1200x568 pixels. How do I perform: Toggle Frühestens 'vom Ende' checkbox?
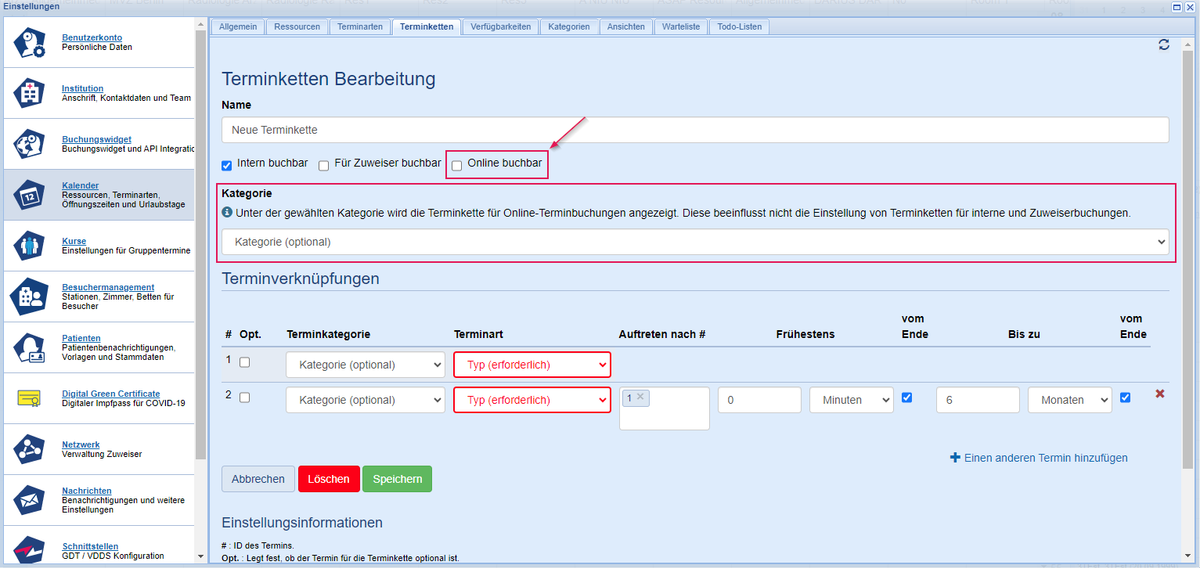tap(907, 397)
